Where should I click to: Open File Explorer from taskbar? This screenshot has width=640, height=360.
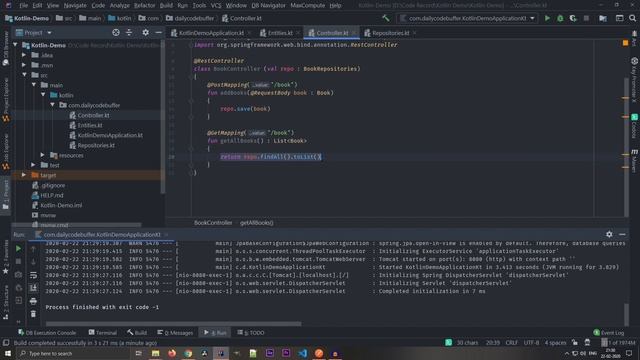click(156, 353)
